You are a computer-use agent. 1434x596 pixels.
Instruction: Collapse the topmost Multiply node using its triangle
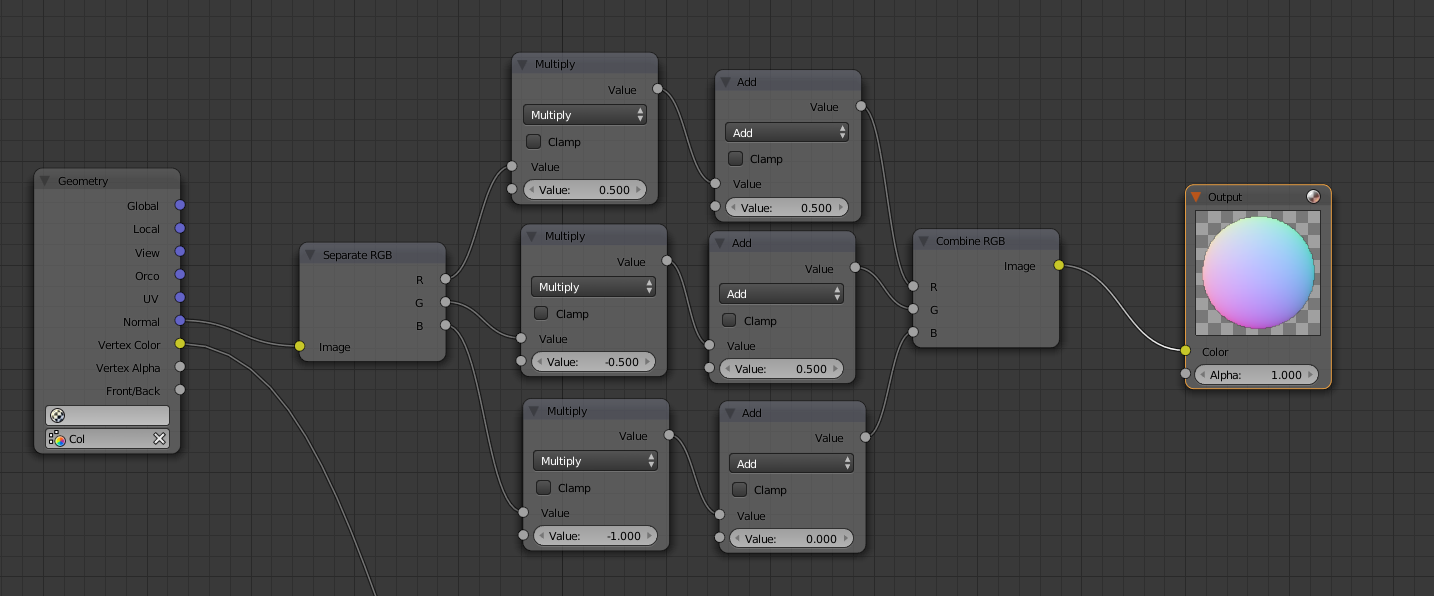(x=522, y=64)
